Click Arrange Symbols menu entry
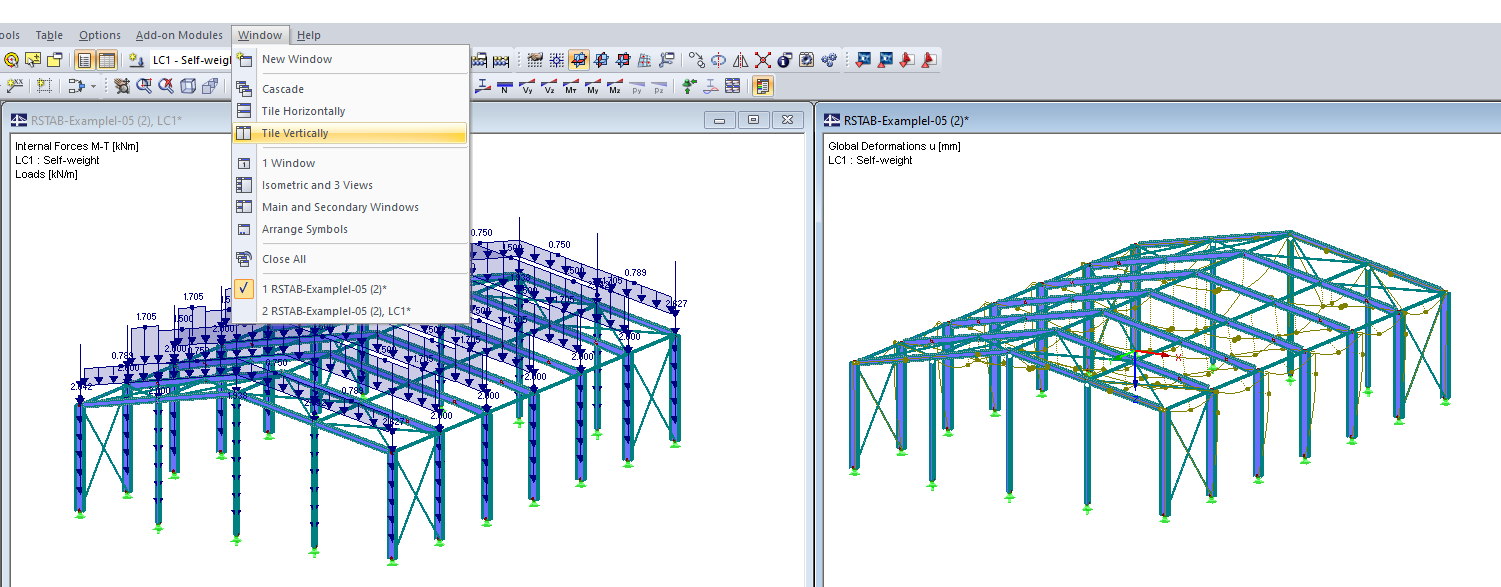The image size is (1501, 587). click(x=349, y=229)
